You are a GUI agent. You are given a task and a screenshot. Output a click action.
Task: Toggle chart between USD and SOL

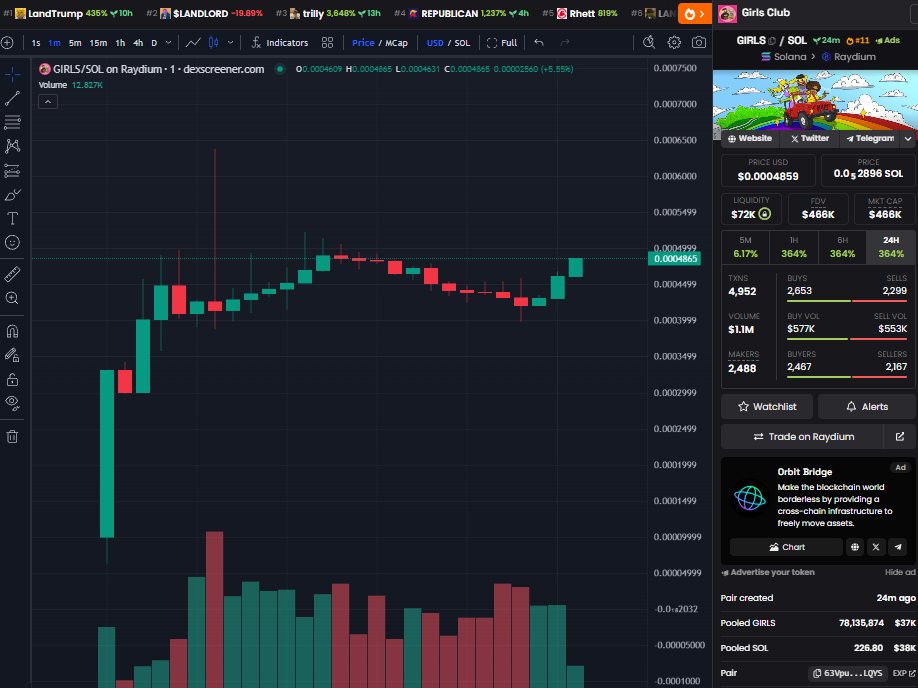448,43
